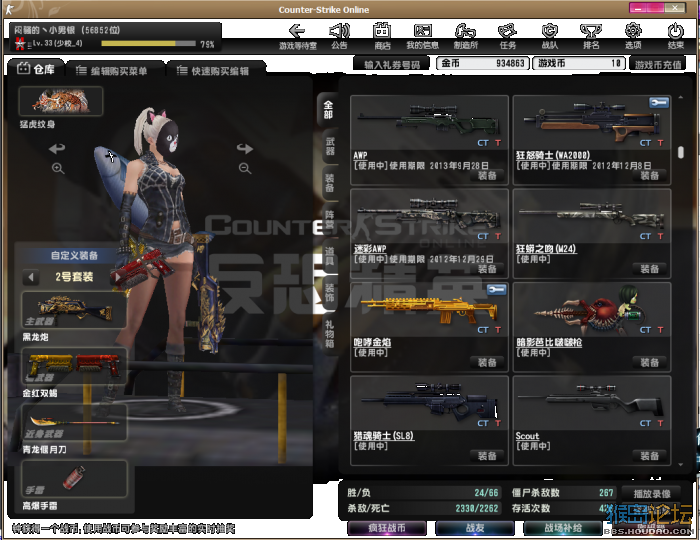Equip the Scout rifle
Viewport: 700px width, 540px height.
pyautogui.click(x=650, y=456)
